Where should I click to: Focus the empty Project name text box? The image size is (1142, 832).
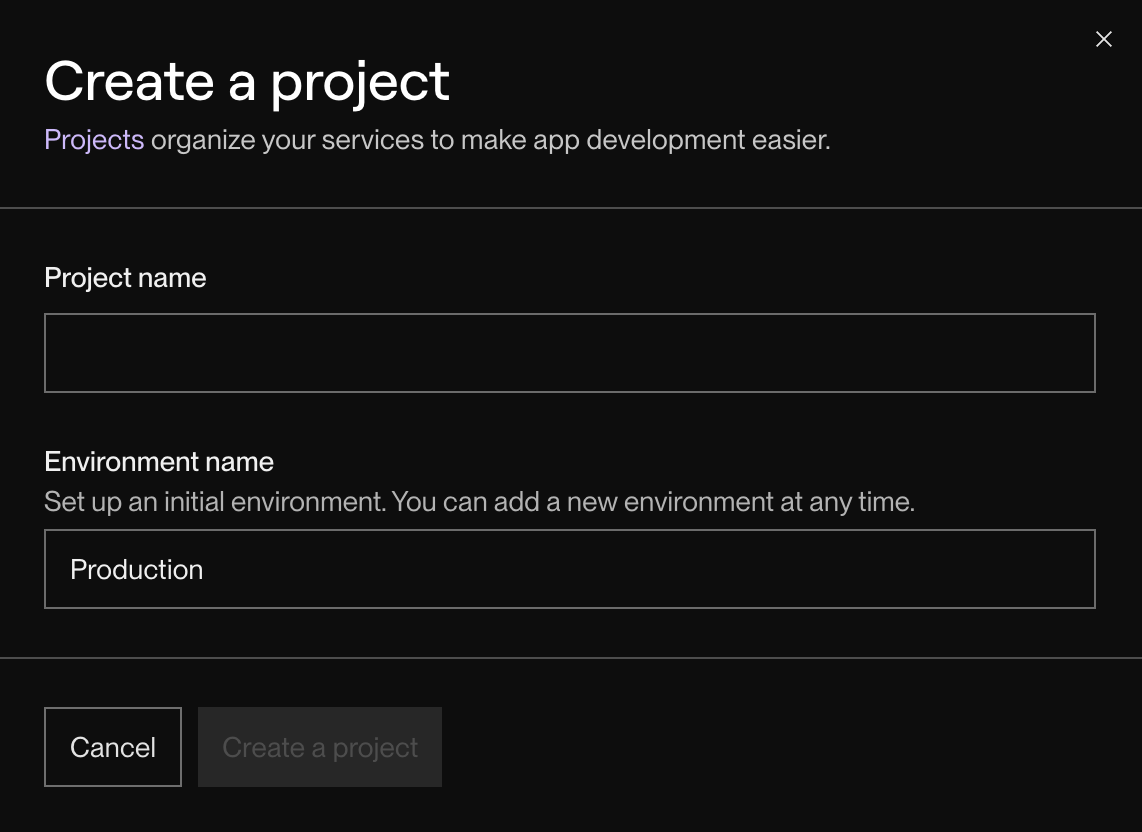click(x=569, y=352)
